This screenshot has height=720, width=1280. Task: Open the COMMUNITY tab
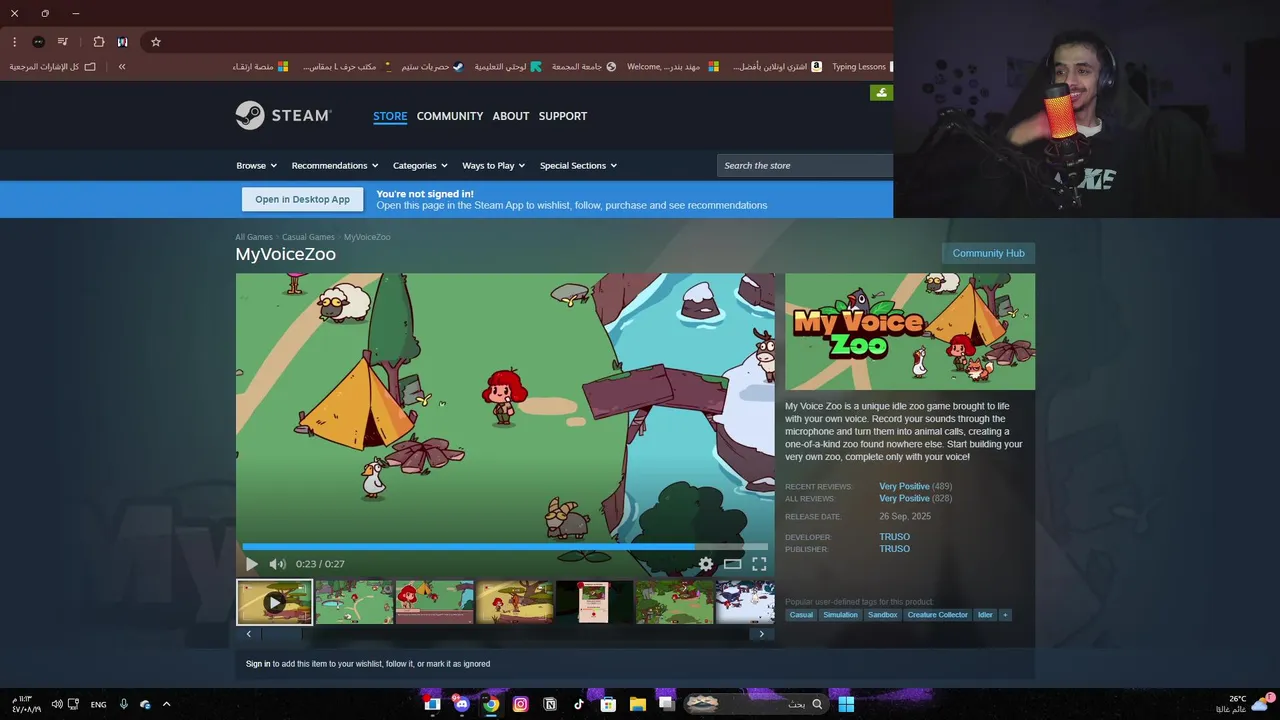tap(450, 116)
